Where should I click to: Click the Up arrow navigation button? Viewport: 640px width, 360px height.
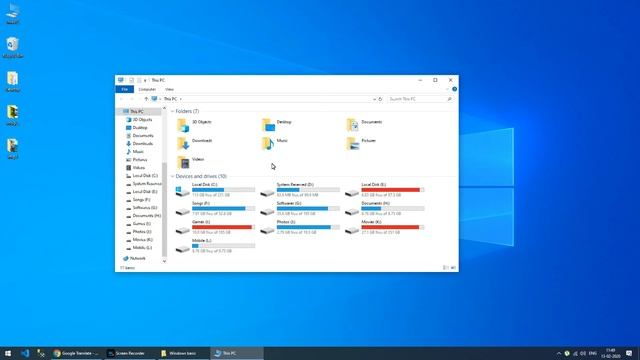(x=146, y=99)
